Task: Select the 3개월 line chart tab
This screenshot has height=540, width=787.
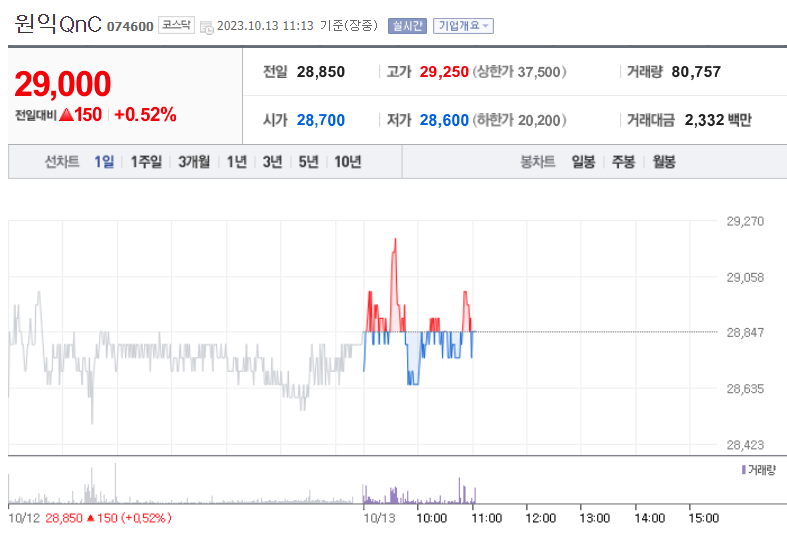Action: (x=194, y=162)
